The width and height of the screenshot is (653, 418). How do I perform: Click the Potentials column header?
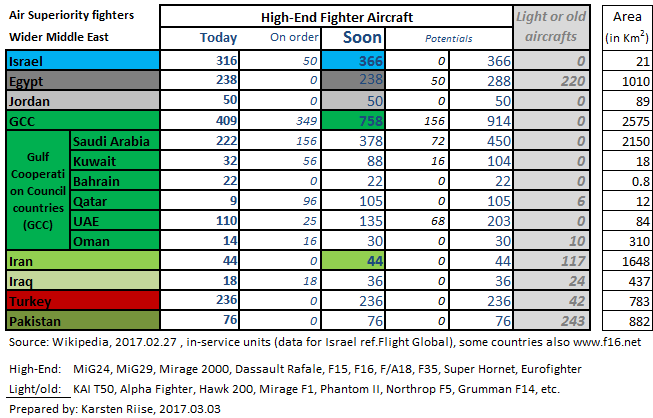[x=449, y=38]
